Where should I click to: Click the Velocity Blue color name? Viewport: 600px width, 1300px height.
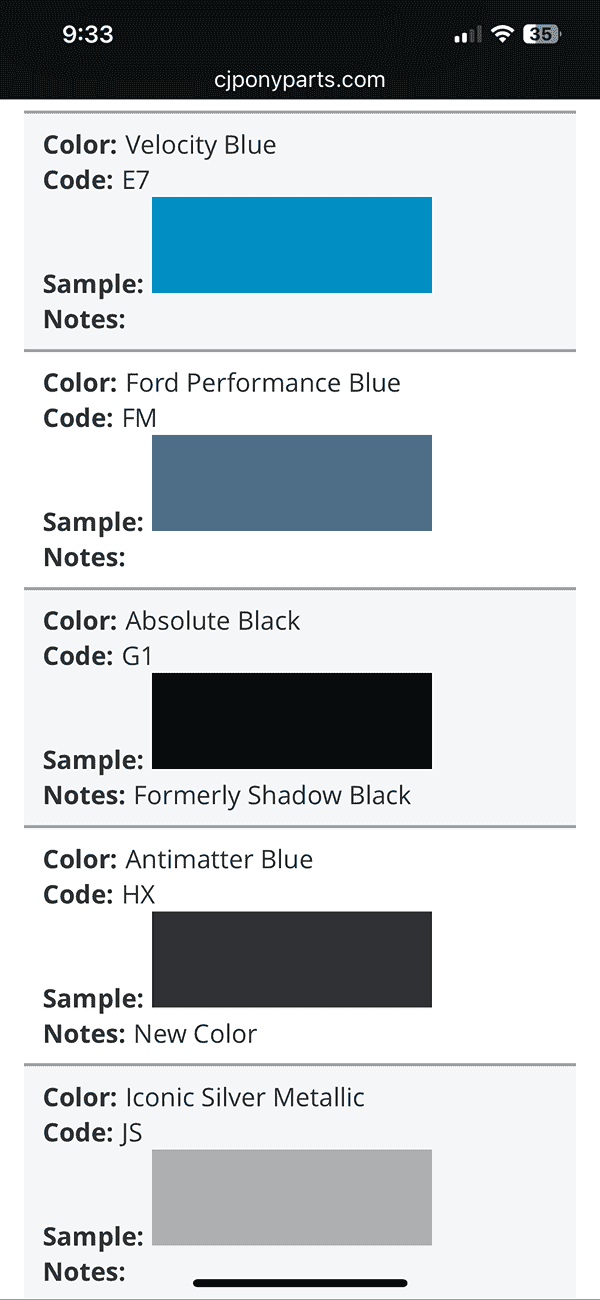(x=200, y=145)
